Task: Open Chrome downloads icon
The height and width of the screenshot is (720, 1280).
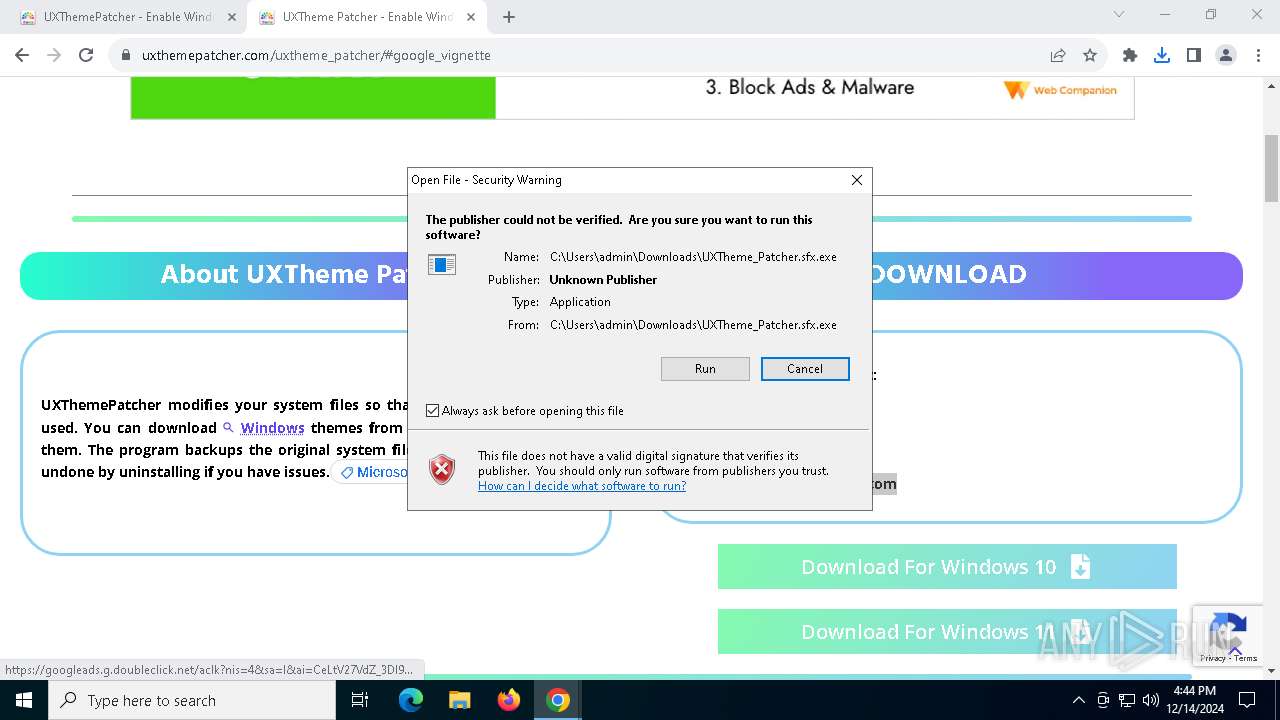Action: coord(1162,55)
